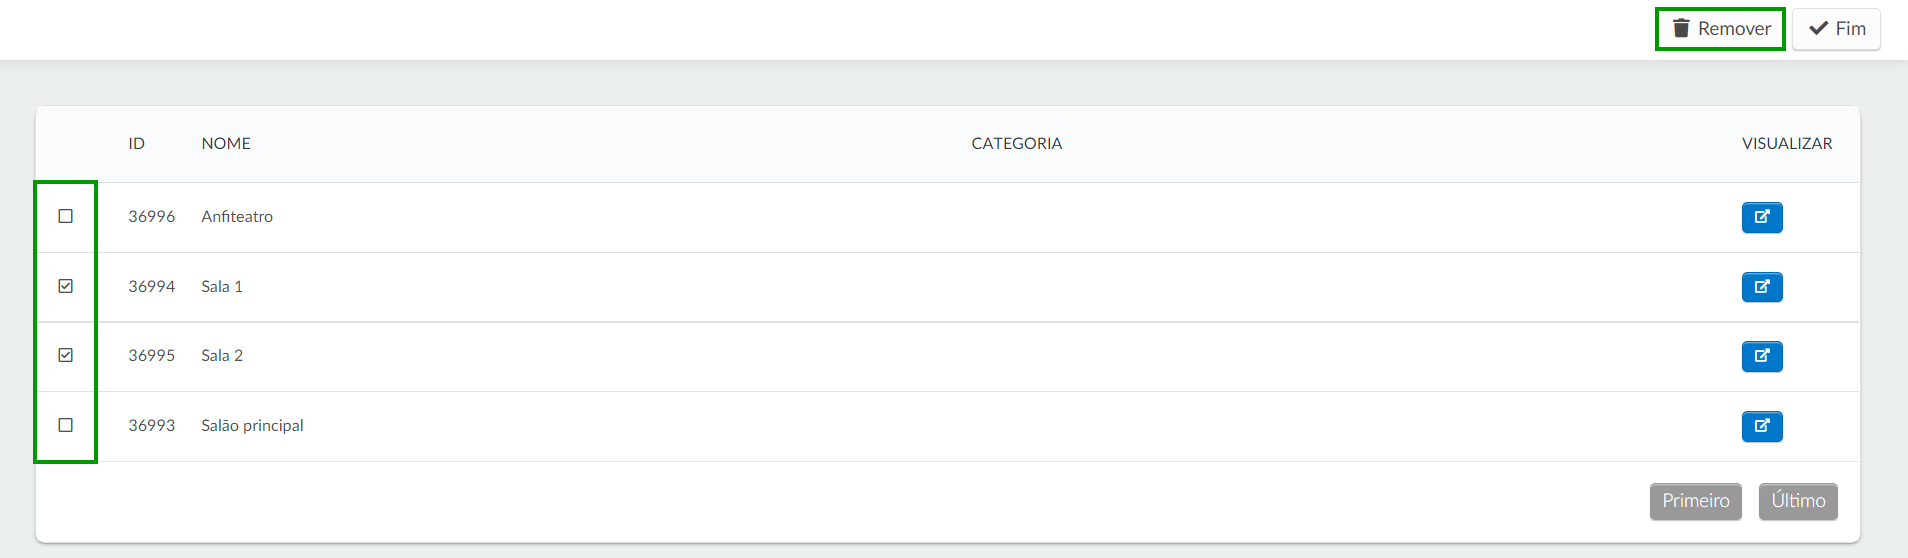This screenshot has height=558, width=1908.
Task: Uncheck the Sala 1 checkbox
Action: (66, 286)
